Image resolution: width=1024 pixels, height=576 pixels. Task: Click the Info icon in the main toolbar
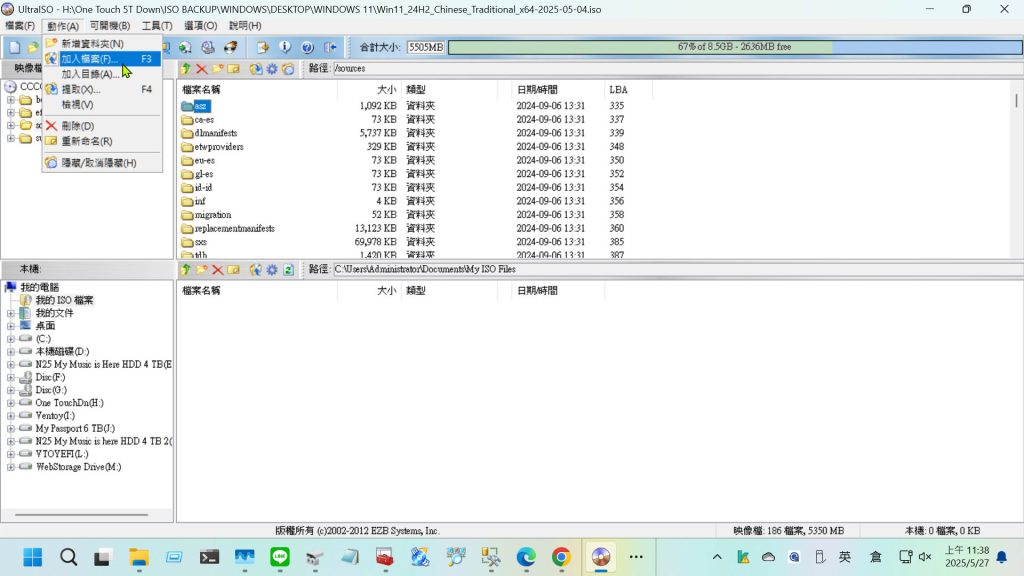[x=285, y=47]
